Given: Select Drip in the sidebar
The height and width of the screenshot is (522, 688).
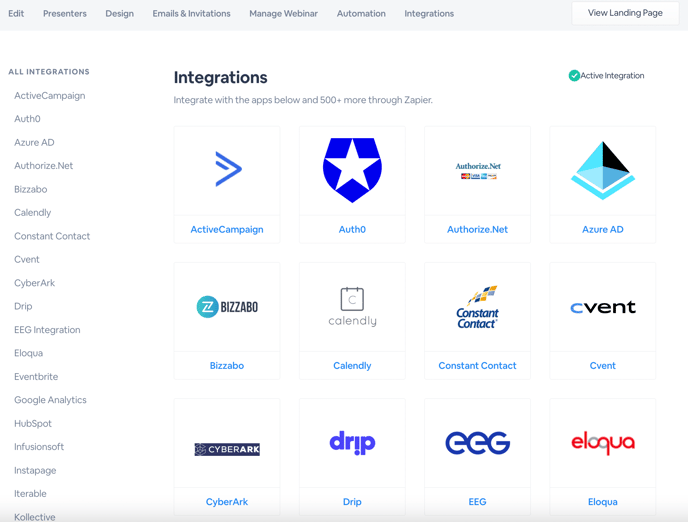Looking at the screenshot, I should coord(23,306).
